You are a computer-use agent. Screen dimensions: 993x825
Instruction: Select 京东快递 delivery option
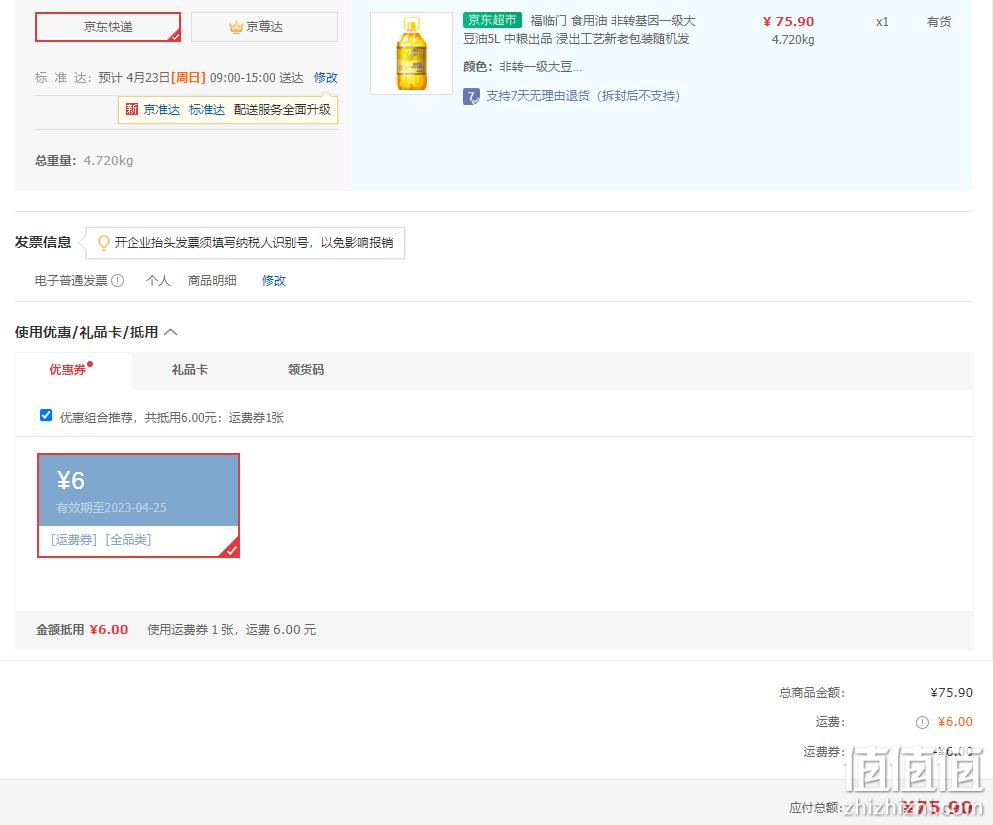108,27
